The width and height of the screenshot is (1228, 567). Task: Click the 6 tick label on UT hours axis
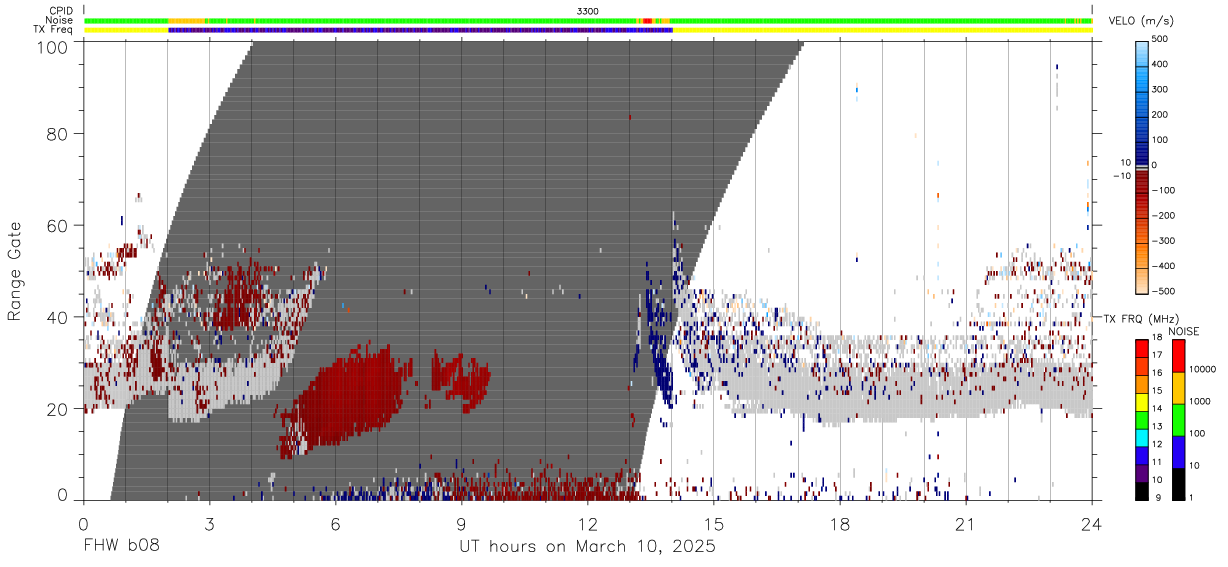335,524
